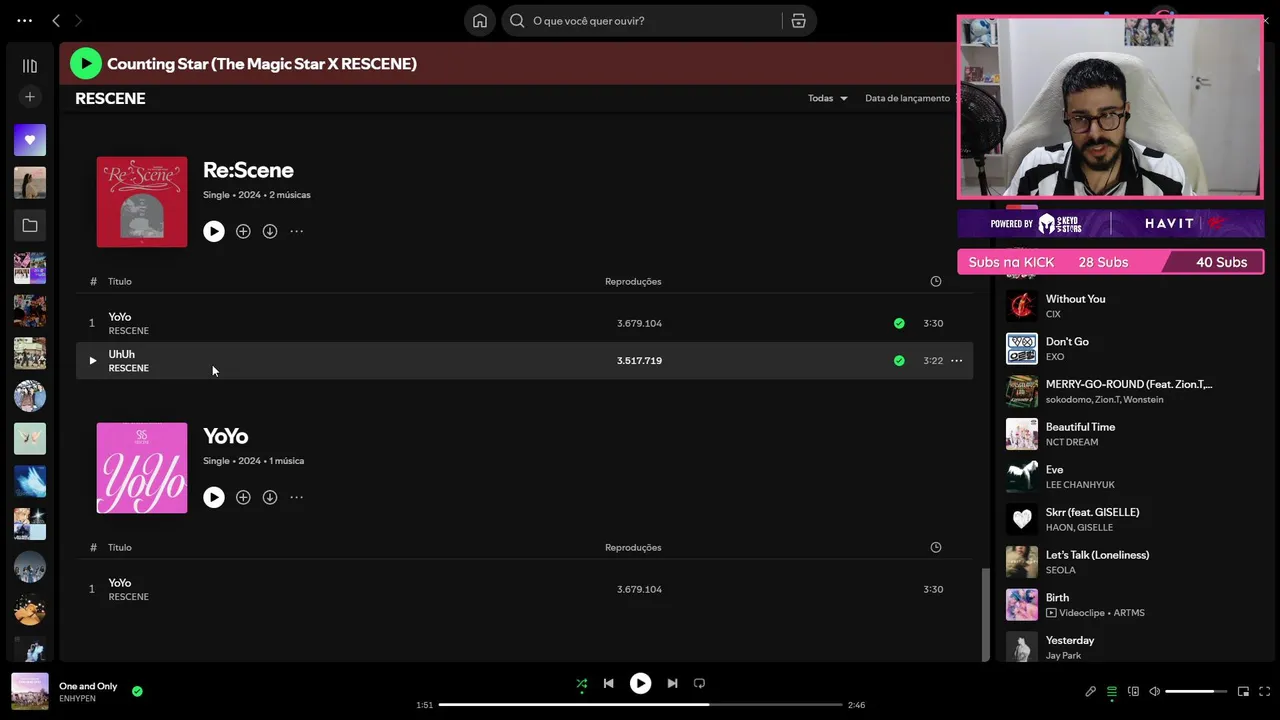1280x720 pixels.
Task: Toggle repeat mode
Action: pos(699,684)
